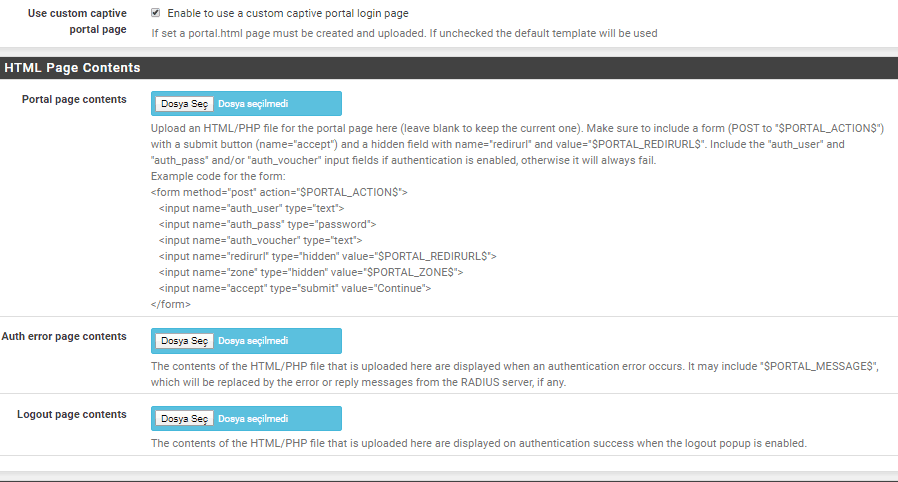
Task: Select the "Logout page contents" field label
Action: [72, 414]
